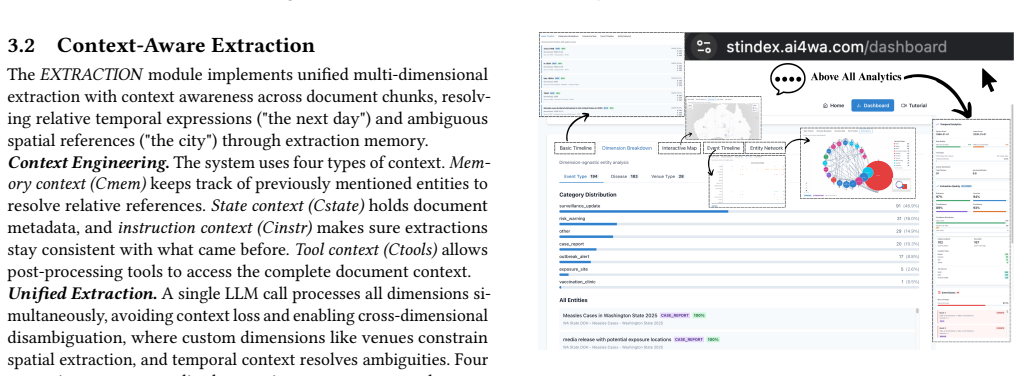Select the Venue Type 28 sub-tab
Screen dimensions: 1020x376
(667, 176)
